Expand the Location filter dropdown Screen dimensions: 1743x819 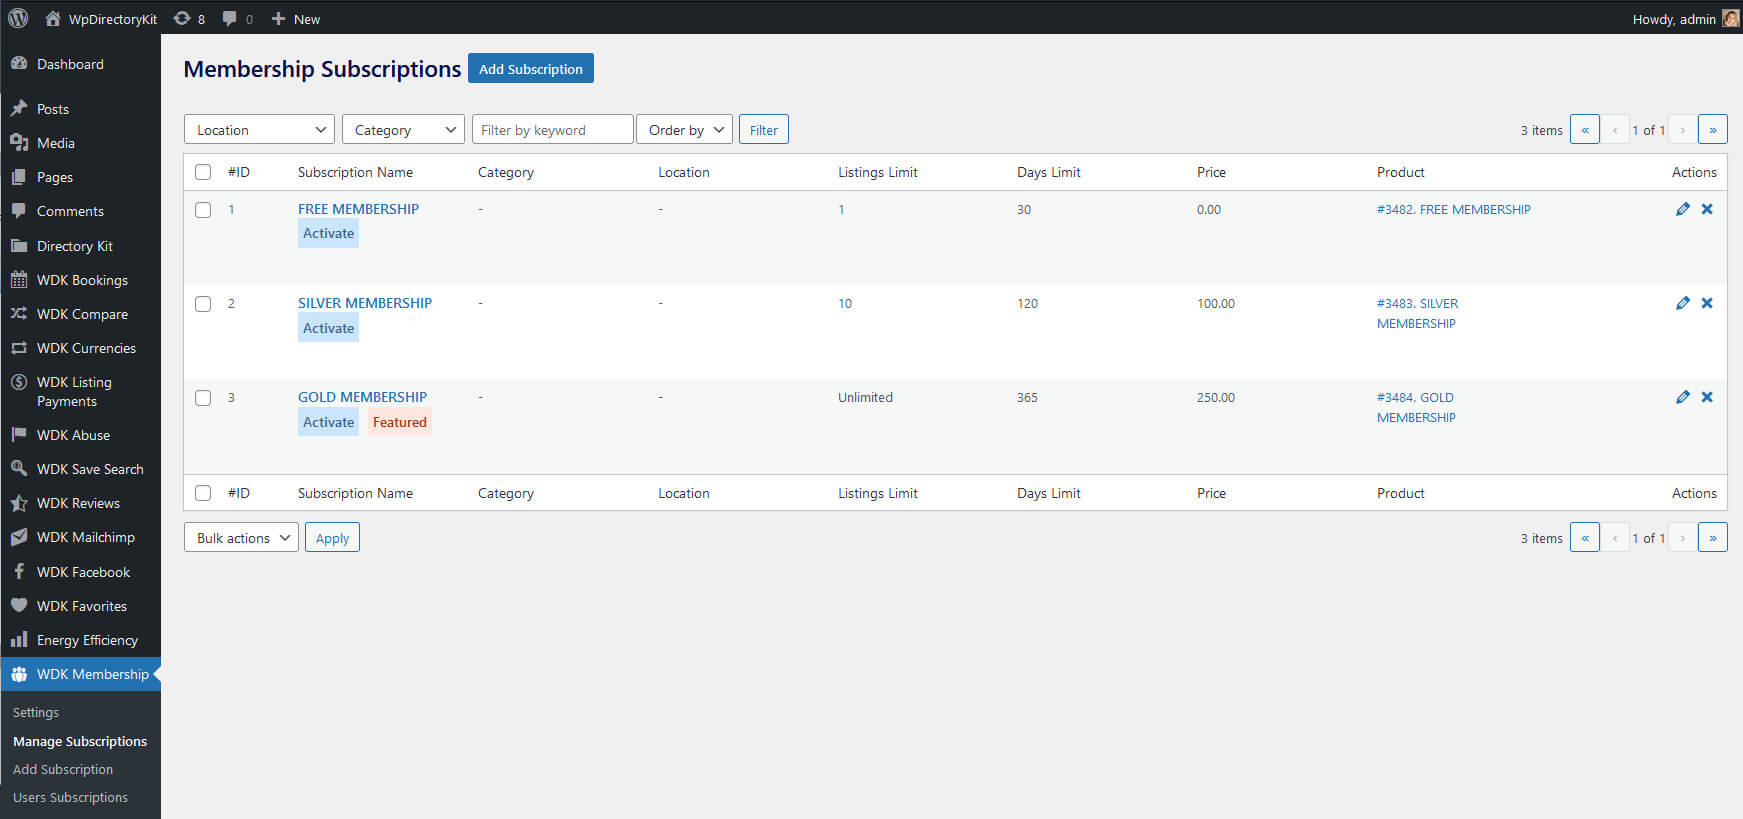259,129
